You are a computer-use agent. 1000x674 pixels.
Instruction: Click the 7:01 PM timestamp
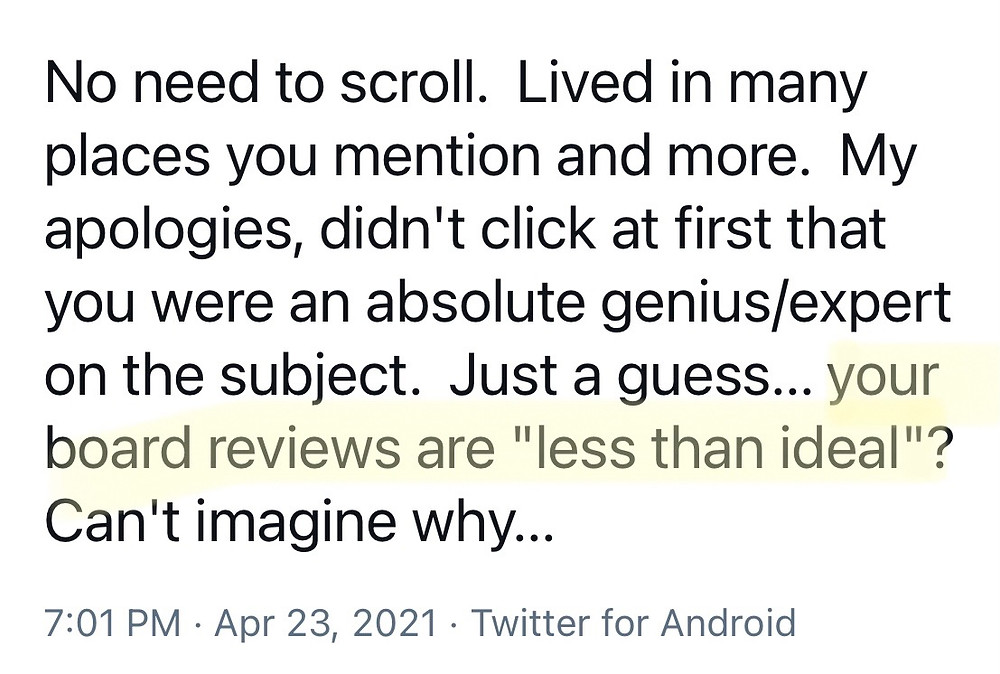point(113,623)
